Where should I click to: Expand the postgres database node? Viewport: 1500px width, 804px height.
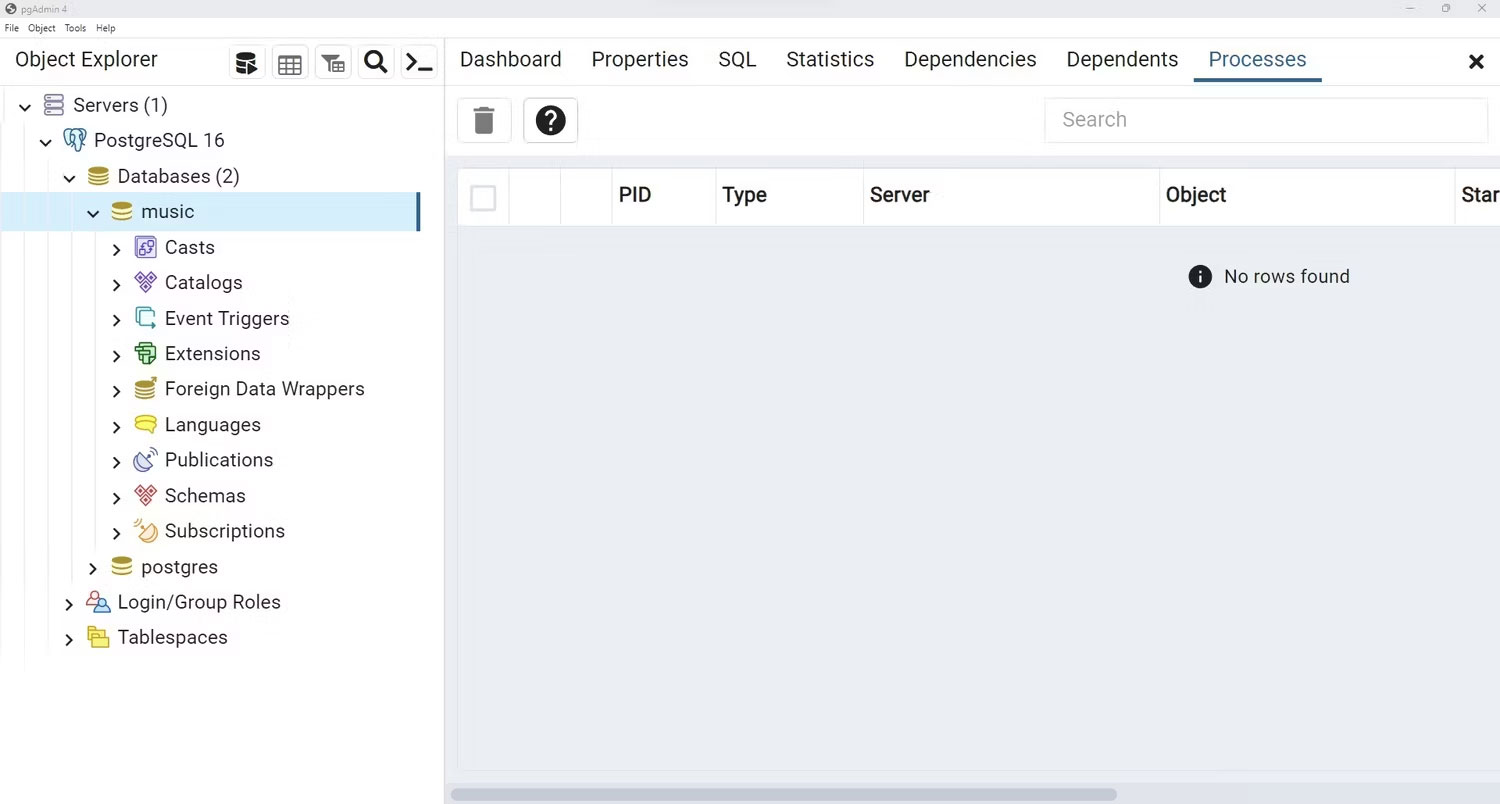[93, 568]
